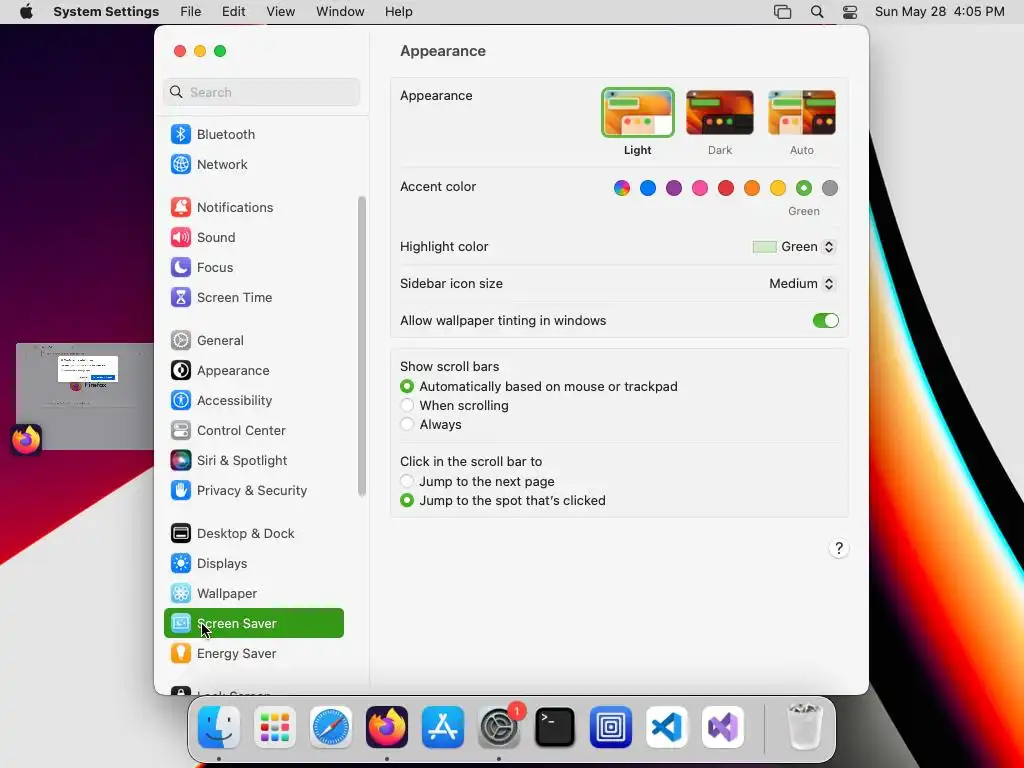Open purple Visual Studio Dock icon

click(723, 727)
